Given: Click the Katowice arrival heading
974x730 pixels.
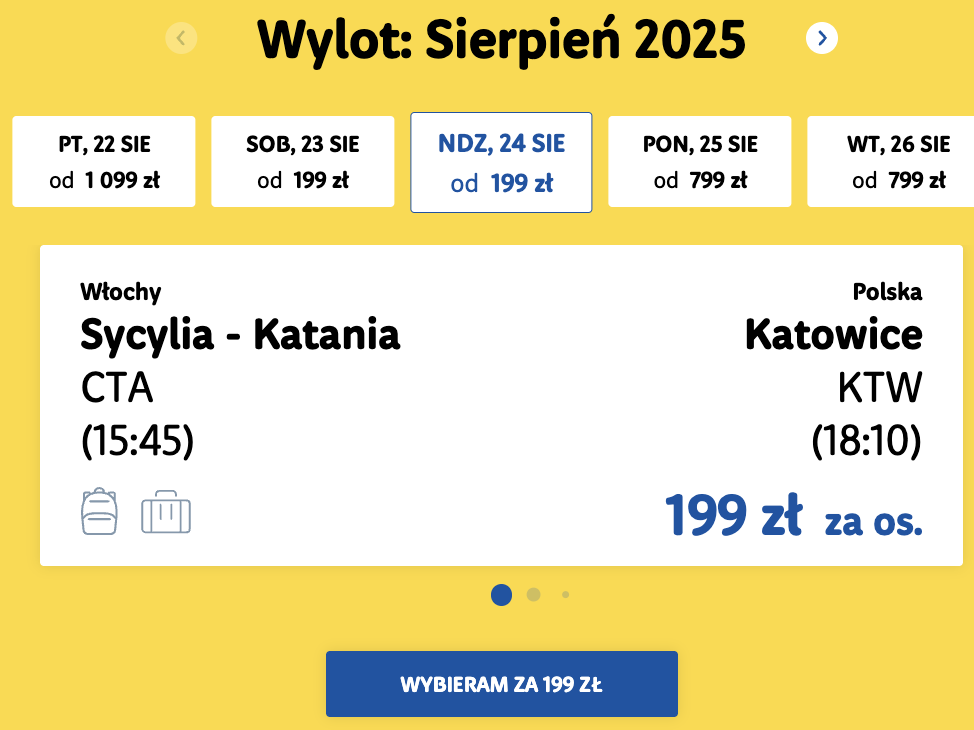Looking at the screenshot, I should tap(834, 334).
